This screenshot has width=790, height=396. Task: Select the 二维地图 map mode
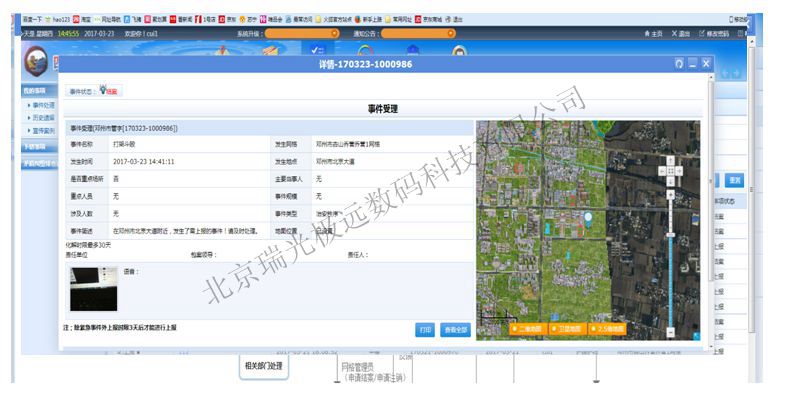[528, 329]
